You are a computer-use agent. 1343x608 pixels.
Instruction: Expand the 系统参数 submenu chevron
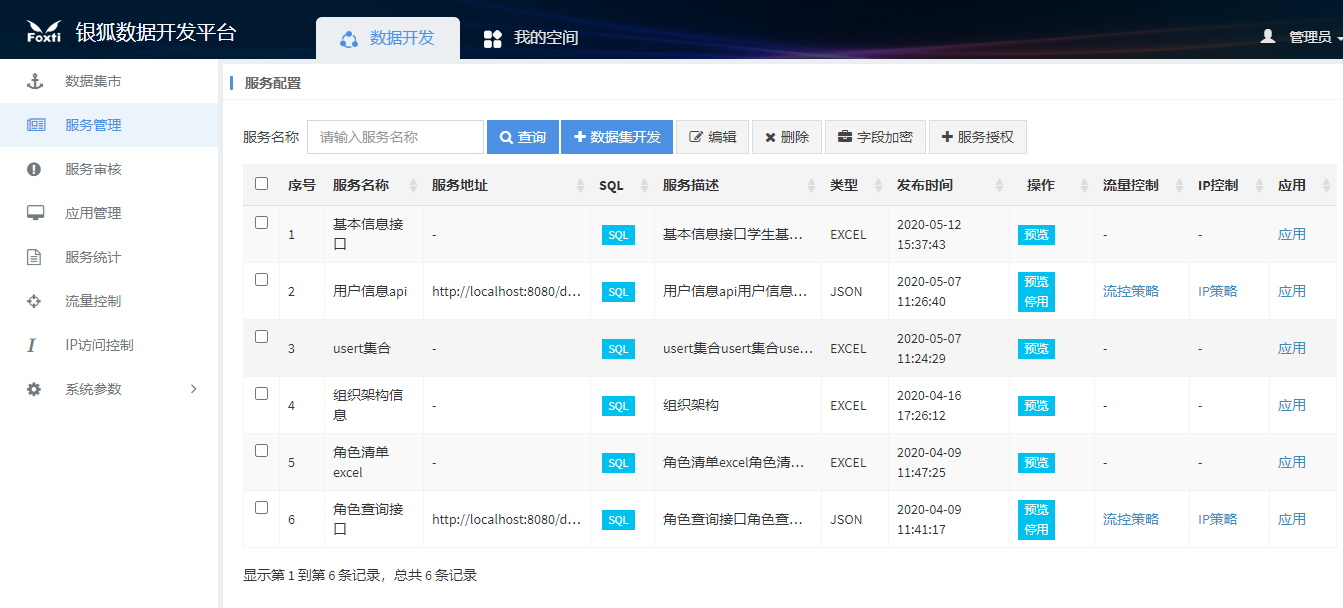pyautogui.click(x=194, y=389)
